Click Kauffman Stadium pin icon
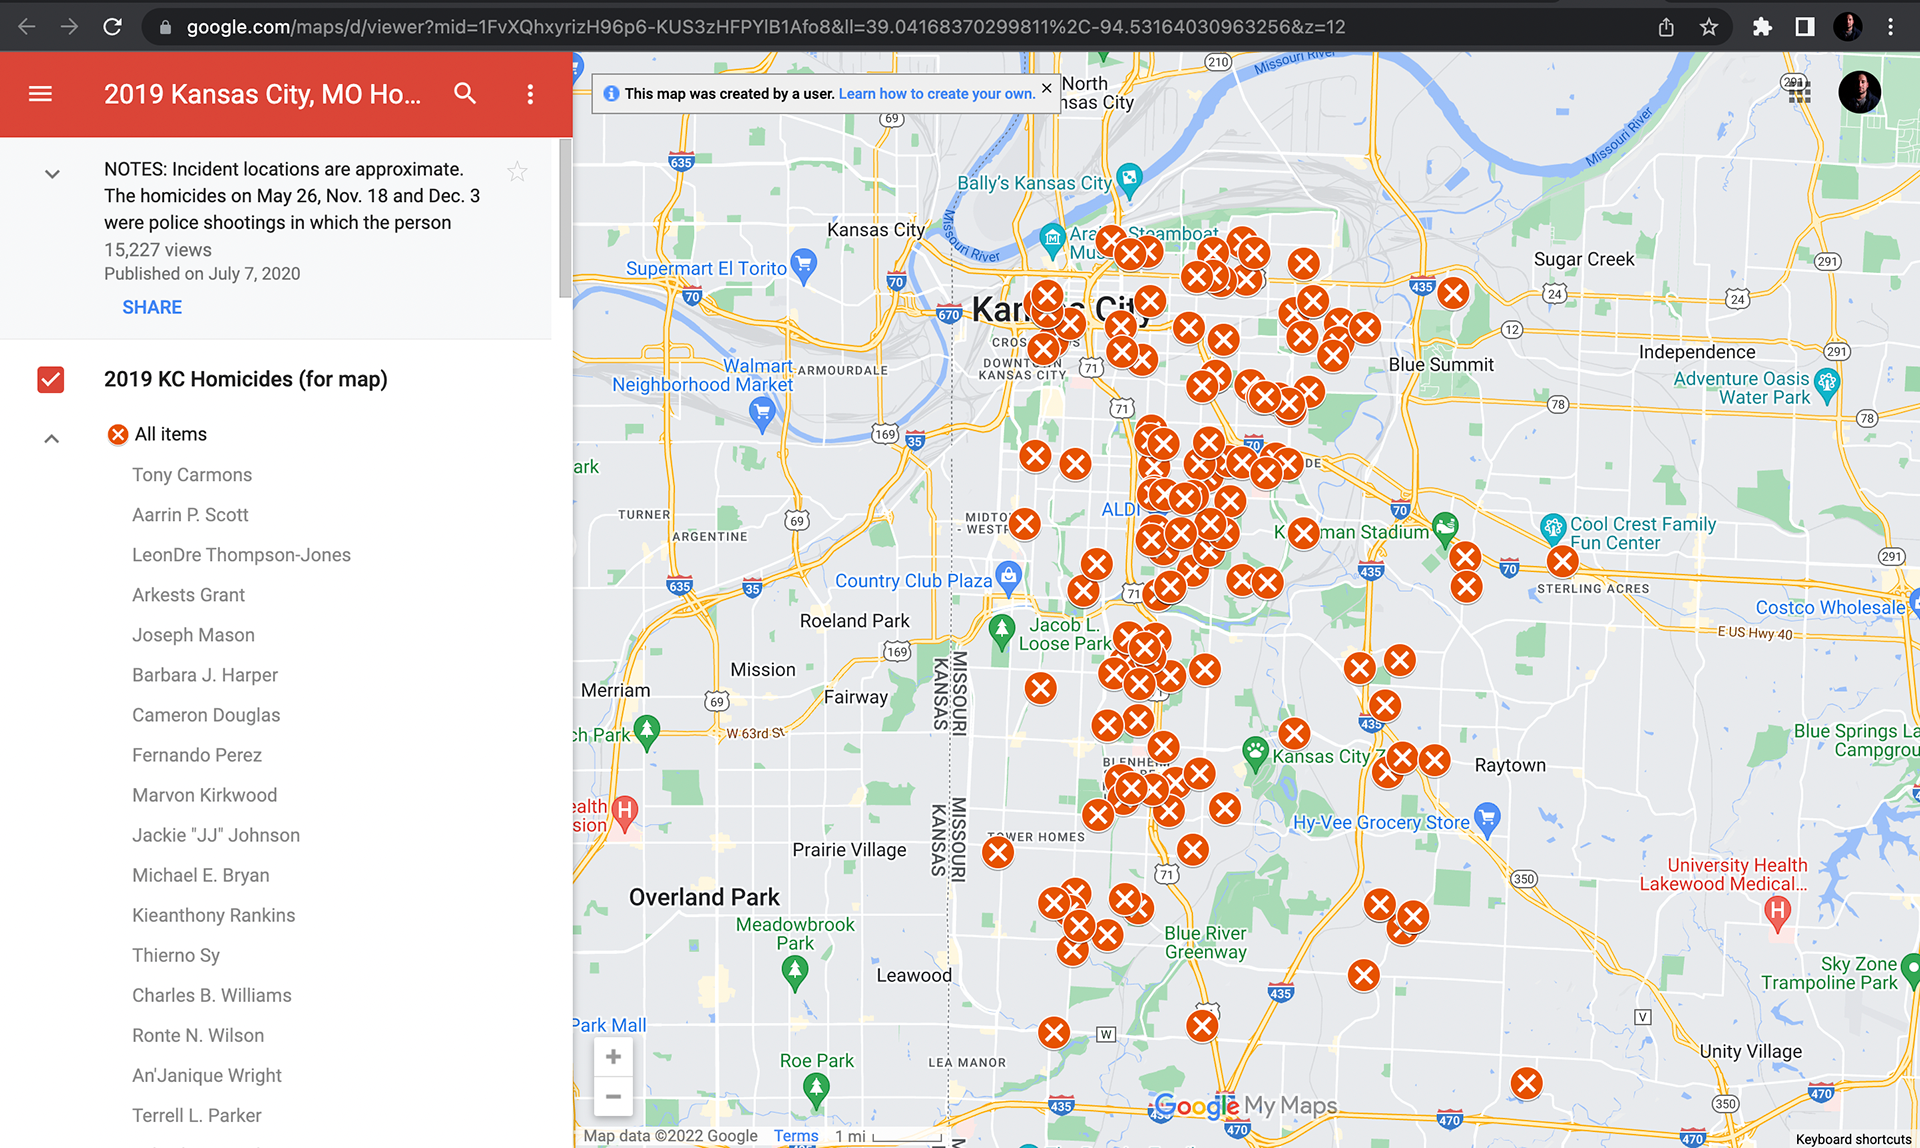This screenshot has height=1148, width=1920. coord(1445,528)
